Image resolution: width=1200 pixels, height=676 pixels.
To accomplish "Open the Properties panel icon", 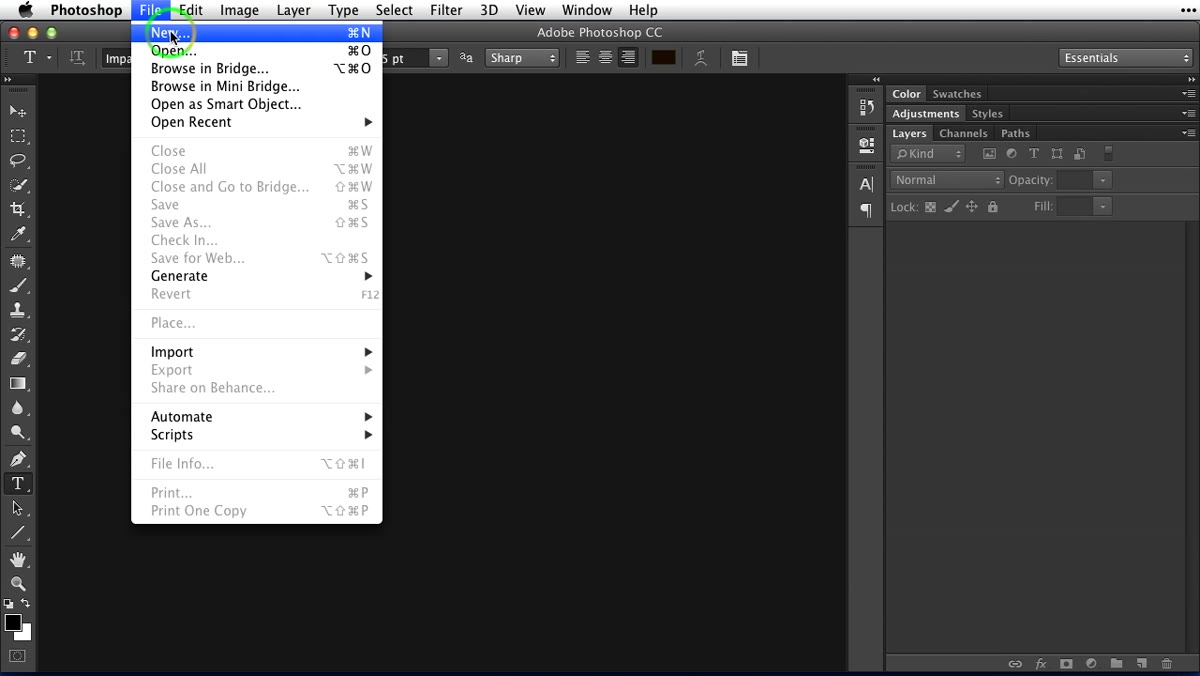I will pyautogui.click(x=866, y=145).
